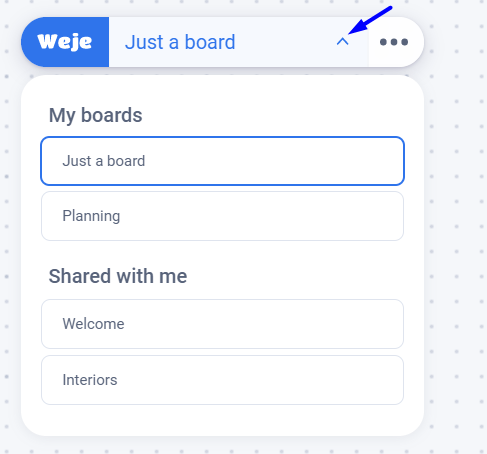Select the 'Just a board' list entry
Image resolution: width=487 pixels, height=454 pixels.
(x=222, y=161)
